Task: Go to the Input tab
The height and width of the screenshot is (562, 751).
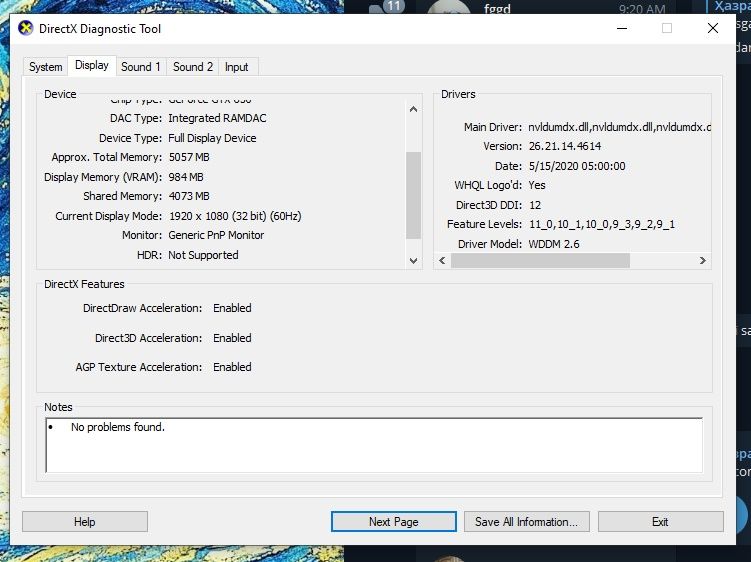Action: point(237,67)
